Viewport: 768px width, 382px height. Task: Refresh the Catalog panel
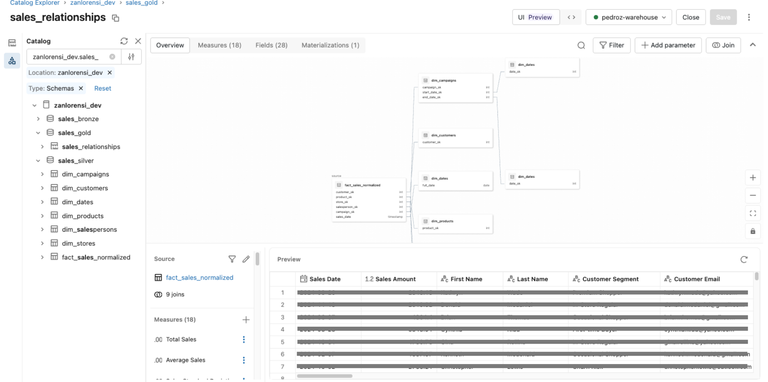tap(124, 41)
